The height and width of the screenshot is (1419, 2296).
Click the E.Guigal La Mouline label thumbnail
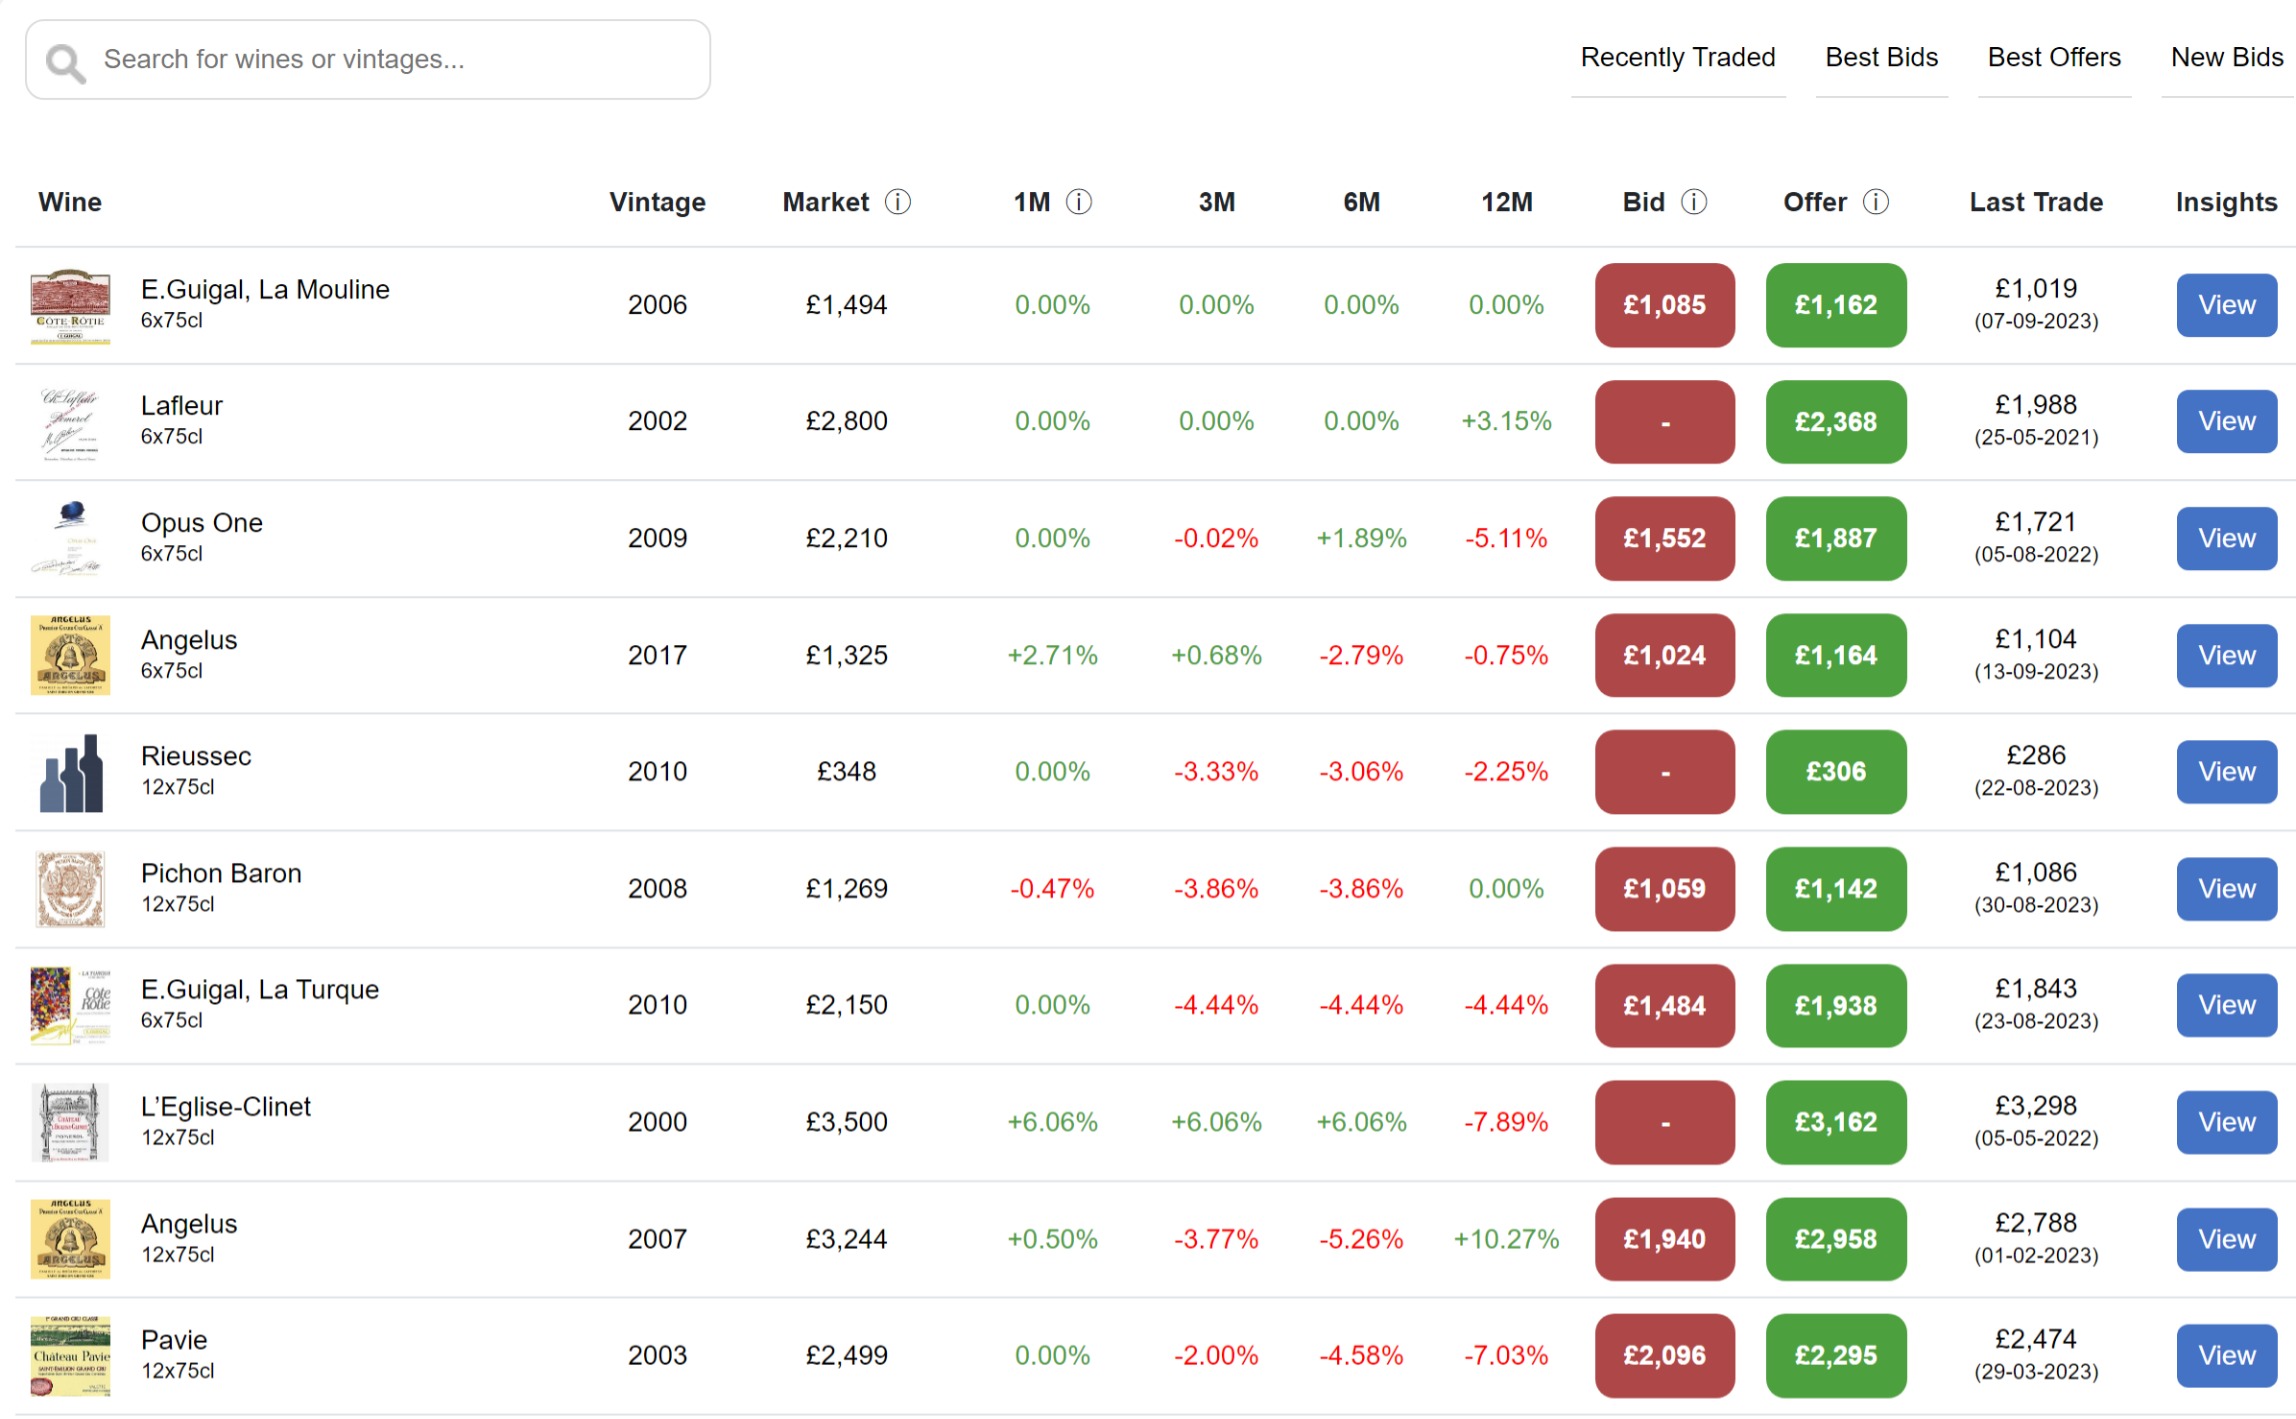(x=70, y=306)
